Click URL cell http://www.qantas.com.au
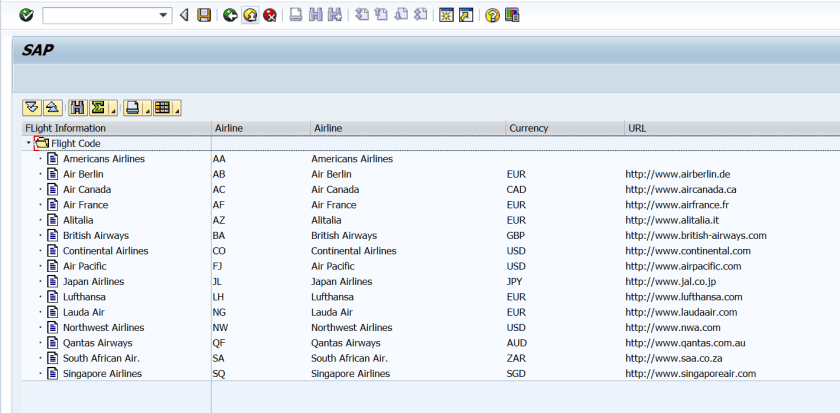840x413 pixels. (x=685, y=343)
